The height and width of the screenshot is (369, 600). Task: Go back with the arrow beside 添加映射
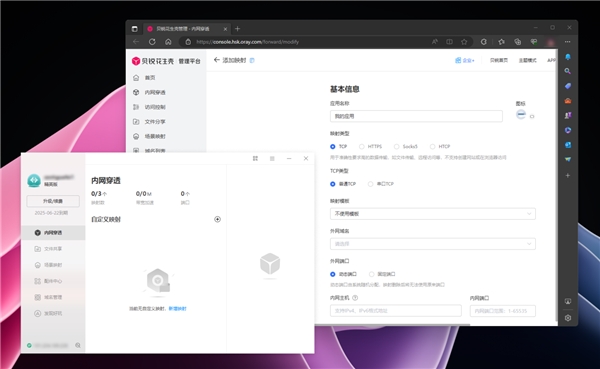[x=217, y=60]
